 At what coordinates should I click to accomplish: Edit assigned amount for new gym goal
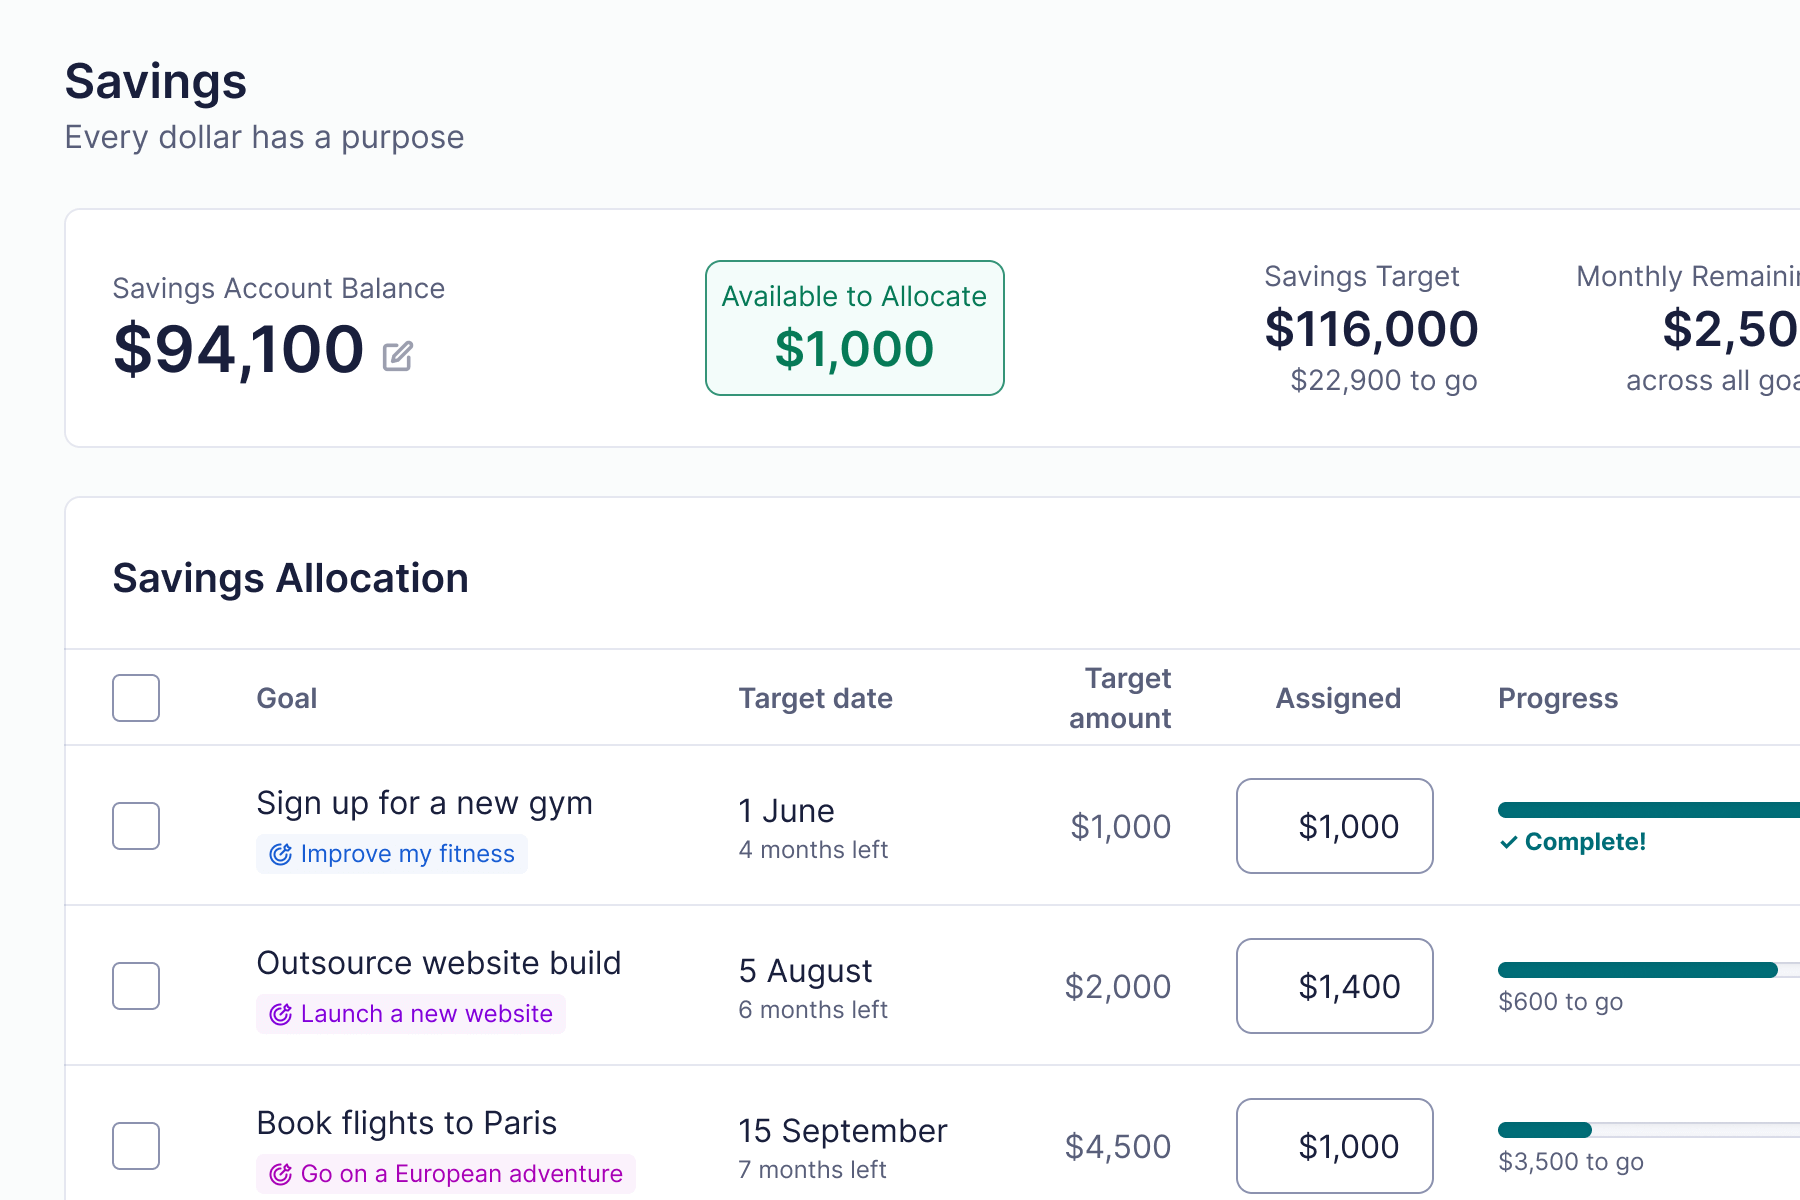tap(1334, 826)
